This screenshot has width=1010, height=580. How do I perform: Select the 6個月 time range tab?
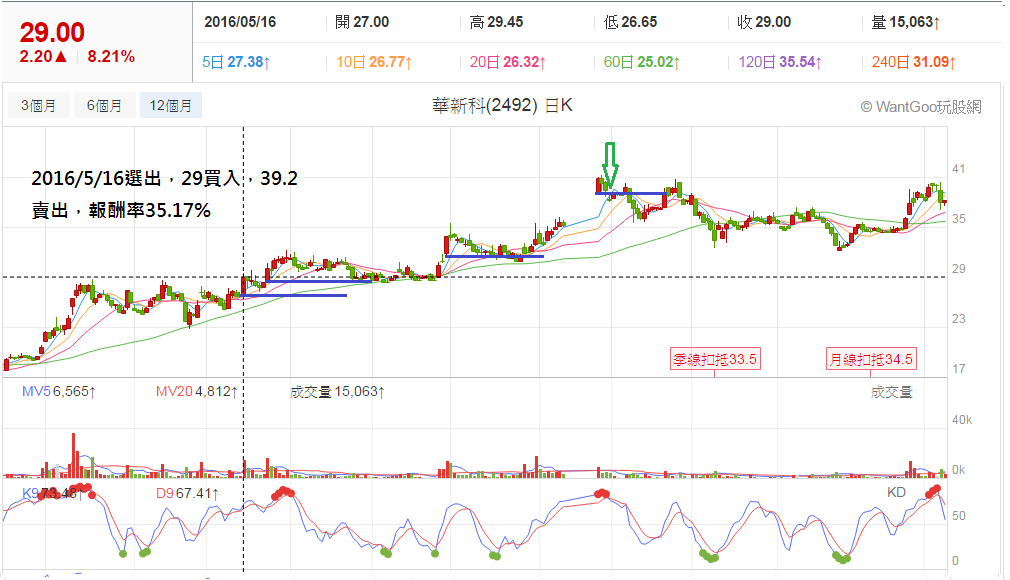pyautogui.click(x=104, y=106)
